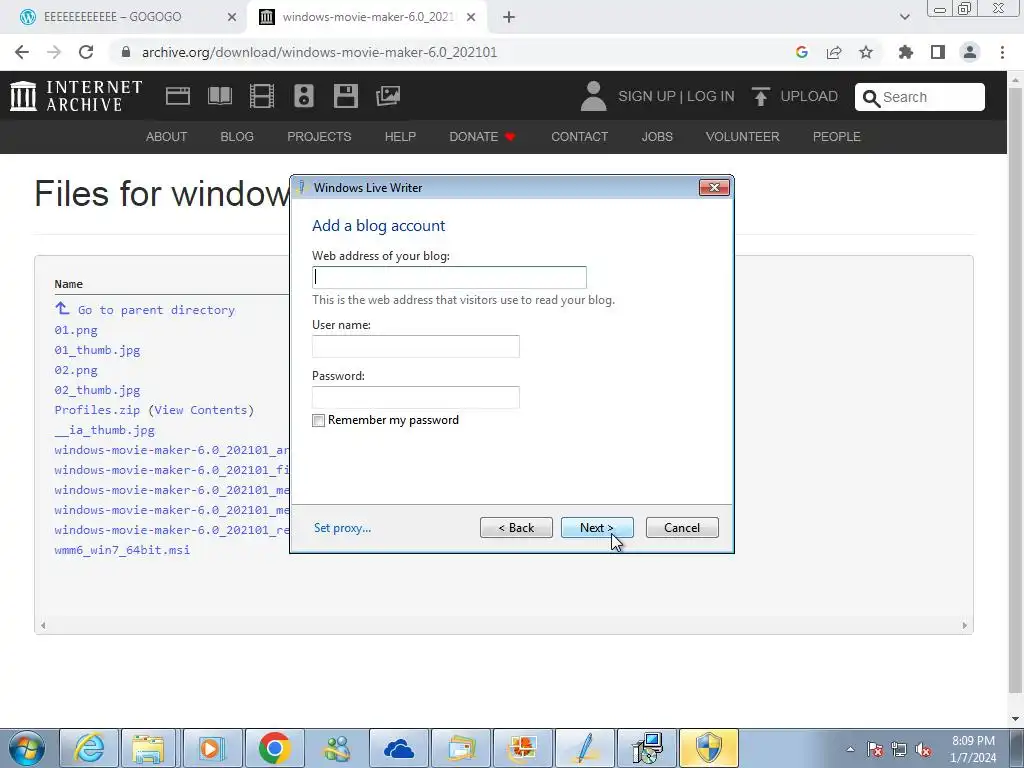Image resolution: width=1024 pixels, height=768 pixels.
Task: Toggle the Chrome side panel icon
Action: [x=938, y=52]
